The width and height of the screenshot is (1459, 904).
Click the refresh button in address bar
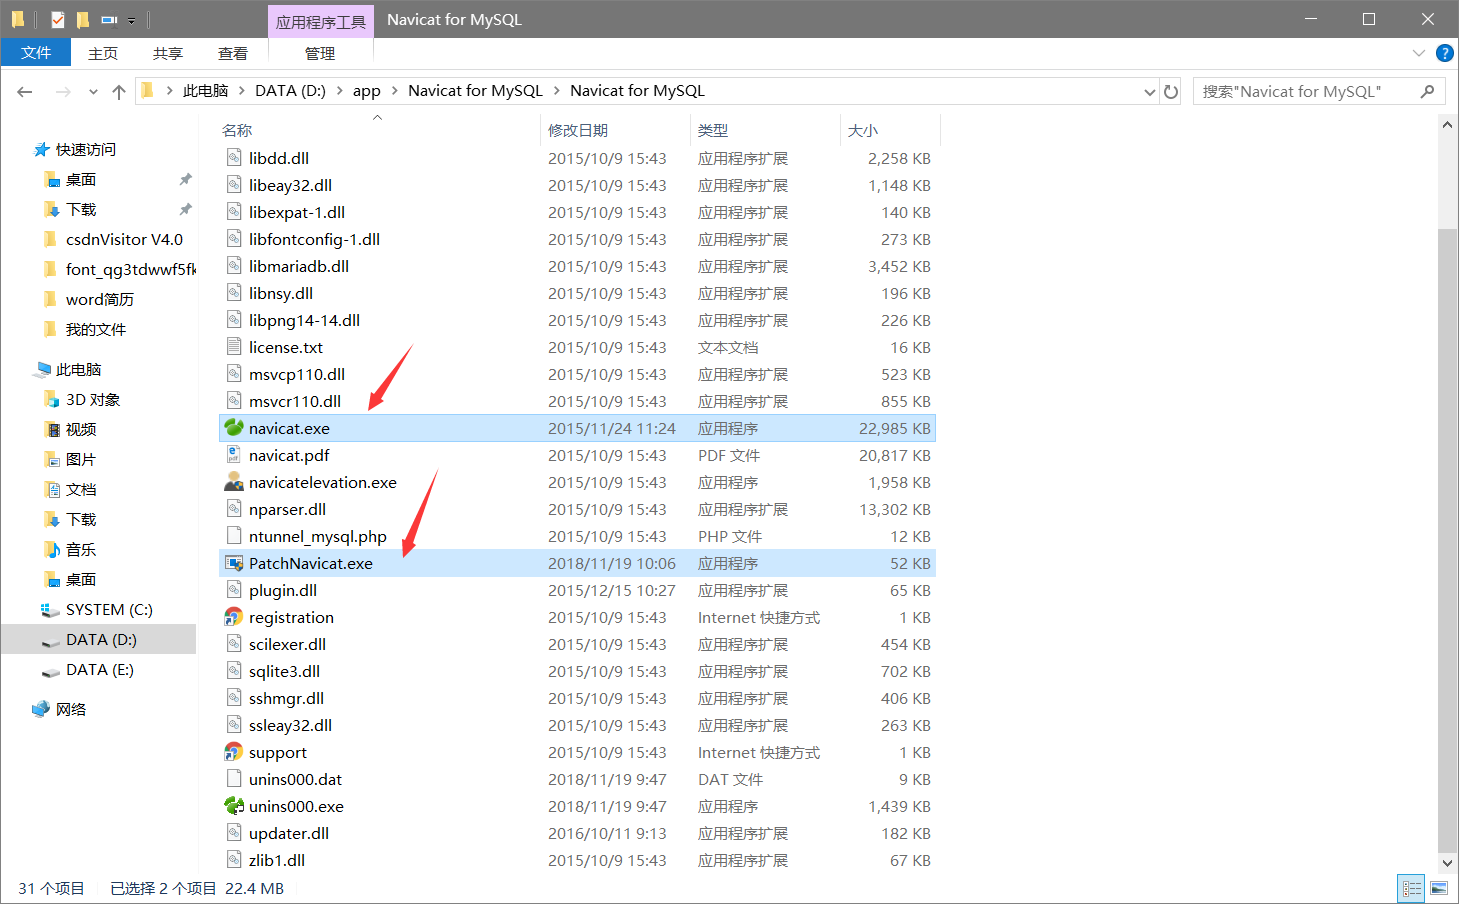1171,91
